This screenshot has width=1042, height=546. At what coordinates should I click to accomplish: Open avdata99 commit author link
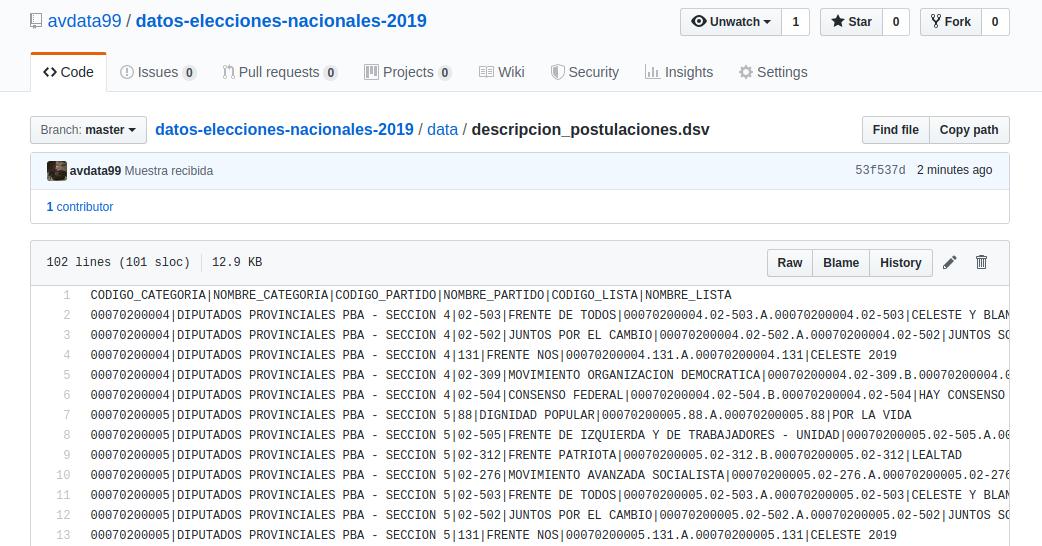tap(95, 171)
